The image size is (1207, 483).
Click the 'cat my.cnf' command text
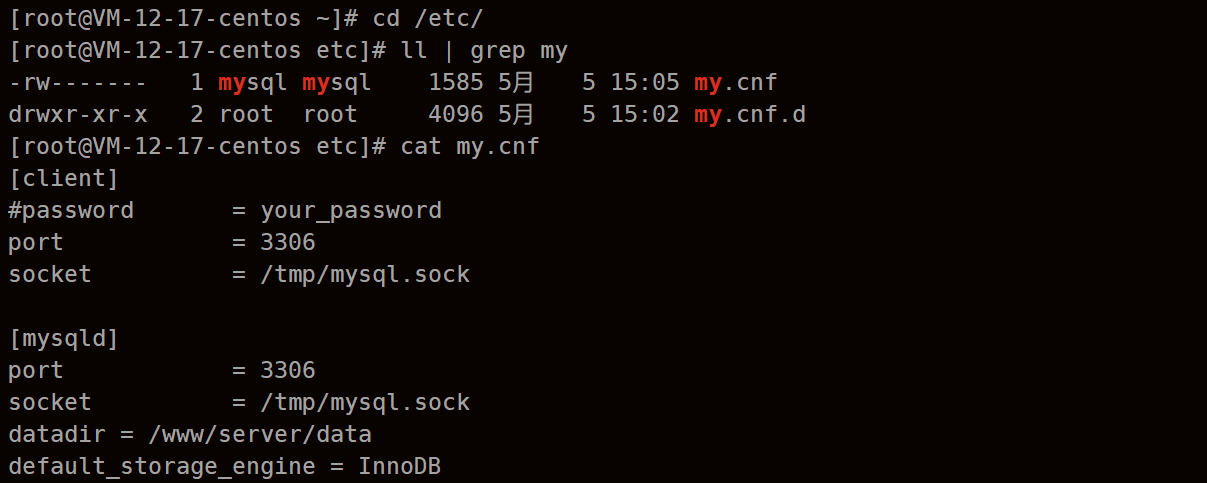pyautogui.click(x=470, y=146)
